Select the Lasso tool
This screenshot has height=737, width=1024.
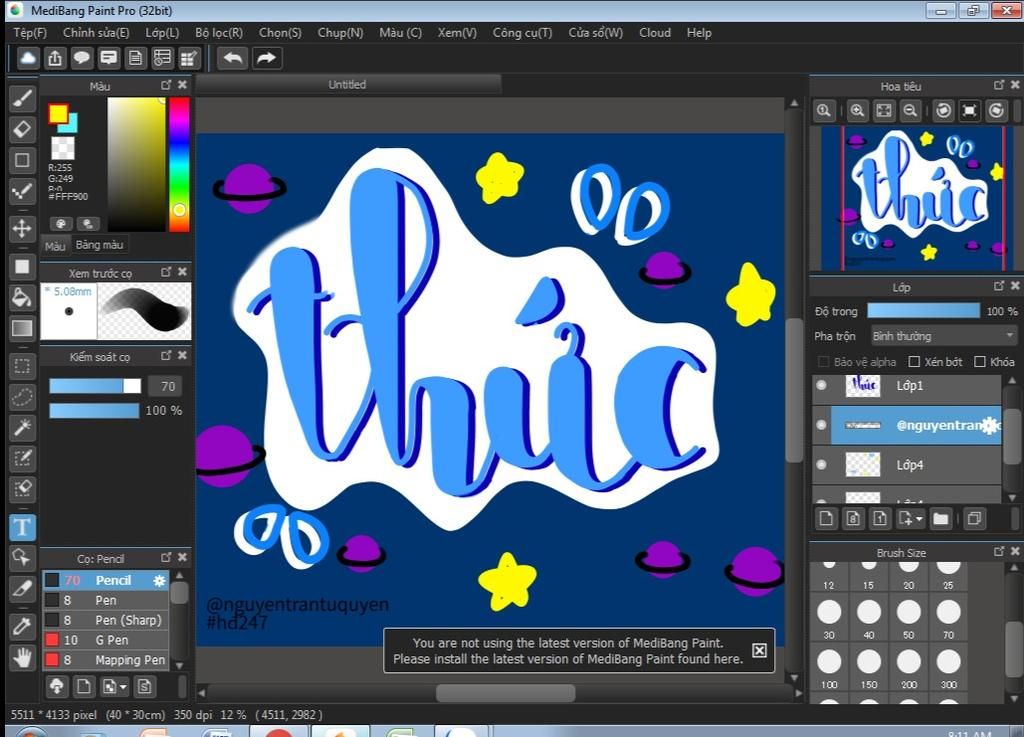point(22,396)
